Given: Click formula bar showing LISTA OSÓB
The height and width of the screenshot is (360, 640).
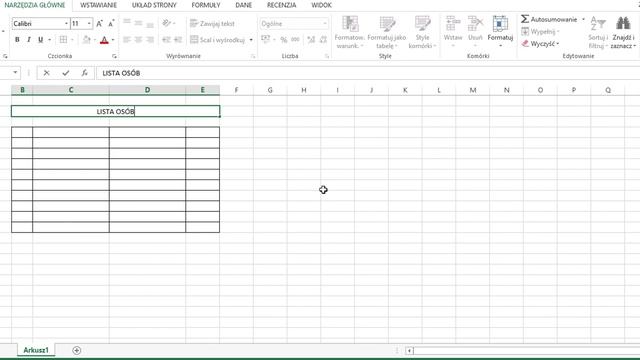Looking at the screenshot, I should click(x=367, y=73).
